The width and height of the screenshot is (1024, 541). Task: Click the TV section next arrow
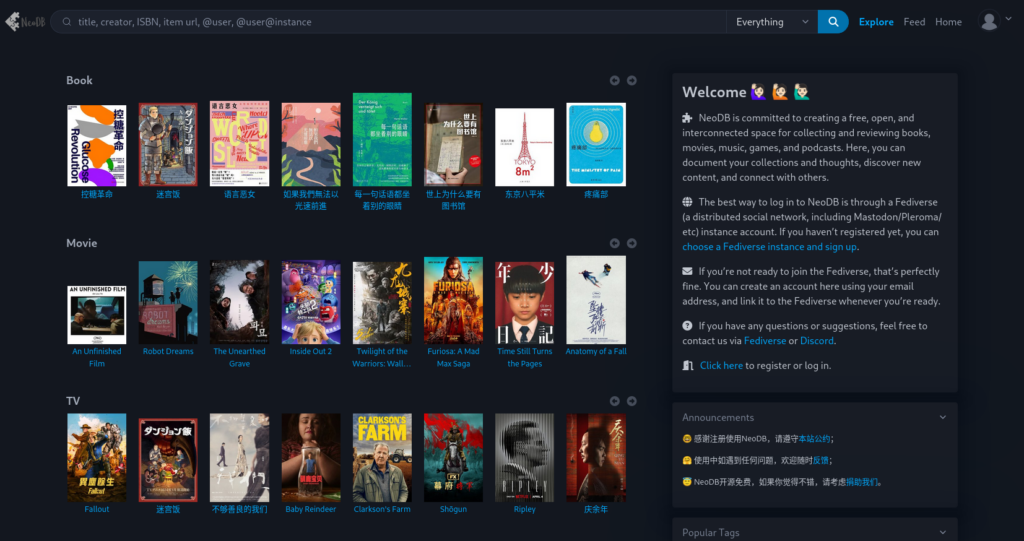click(632, 401)
